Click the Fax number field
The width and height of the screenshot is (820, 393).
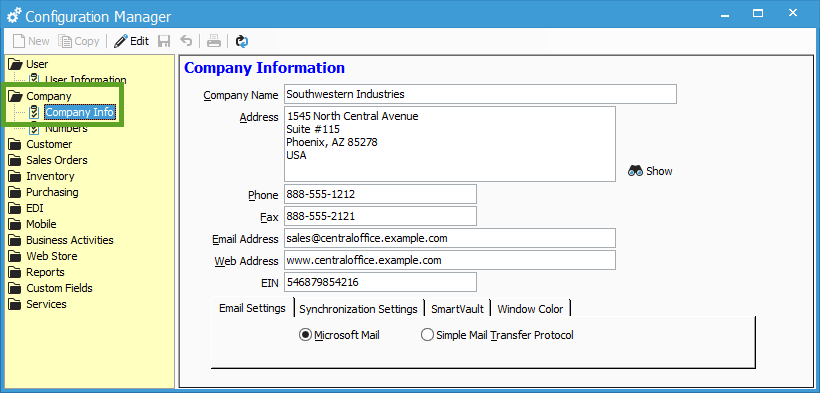tap(380, 216)
